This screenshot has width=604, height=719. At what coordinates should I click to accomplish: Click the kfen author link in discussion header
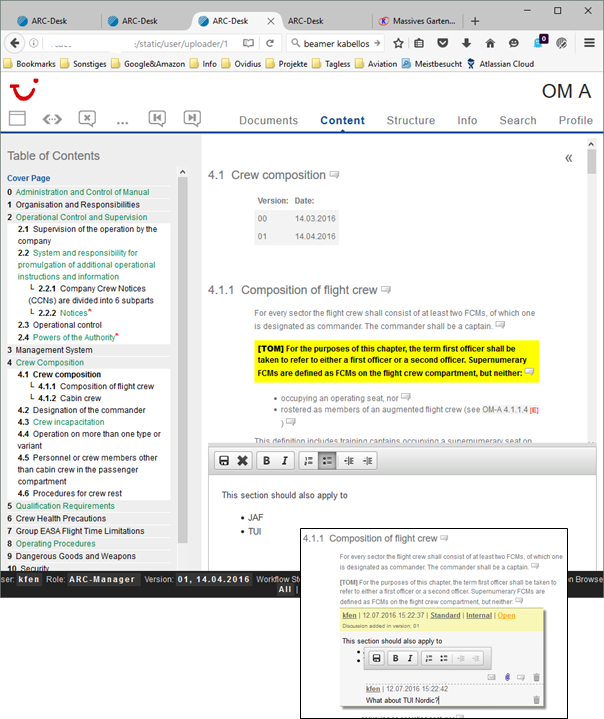click(x=349, y=615)
